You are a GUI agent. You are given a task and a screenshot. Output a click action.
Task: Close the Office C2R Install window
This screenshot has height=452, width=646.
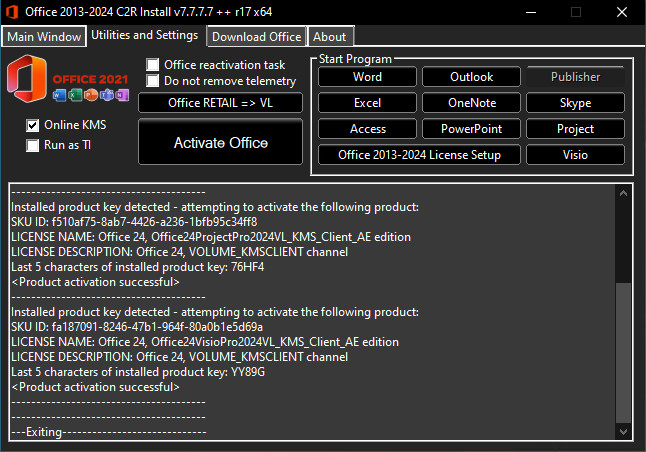[622, 12]
